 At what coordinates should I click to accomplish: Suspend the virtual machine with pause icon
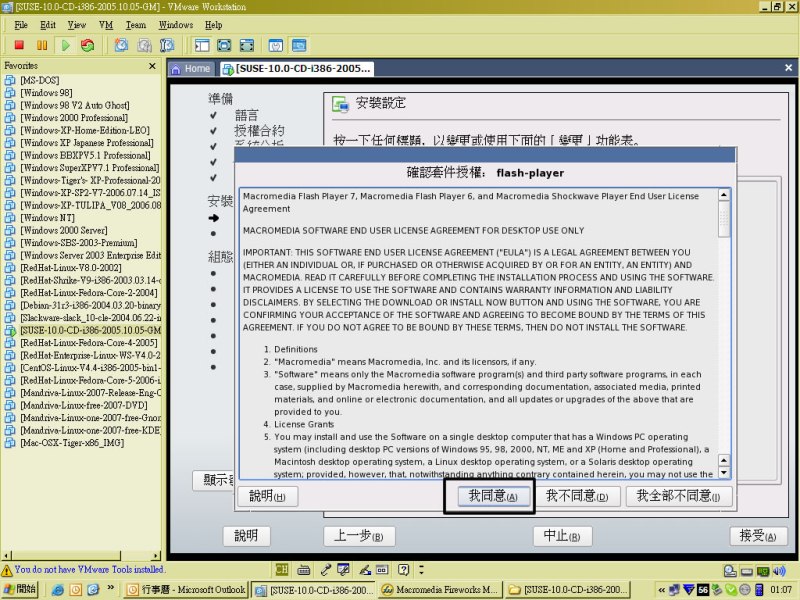pyautogui.click(x=42, y=45)
